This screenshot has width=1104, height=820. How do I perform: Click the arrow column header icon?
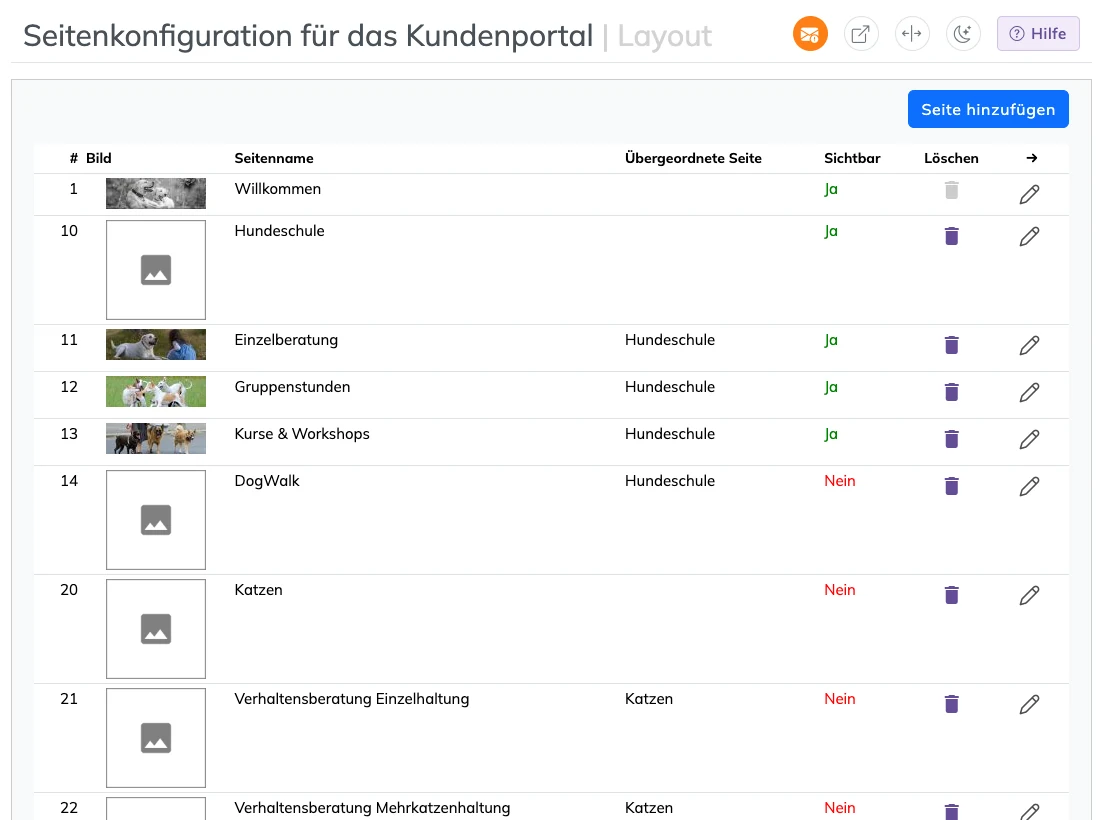pyautogui.click(x=1031, y=158)
